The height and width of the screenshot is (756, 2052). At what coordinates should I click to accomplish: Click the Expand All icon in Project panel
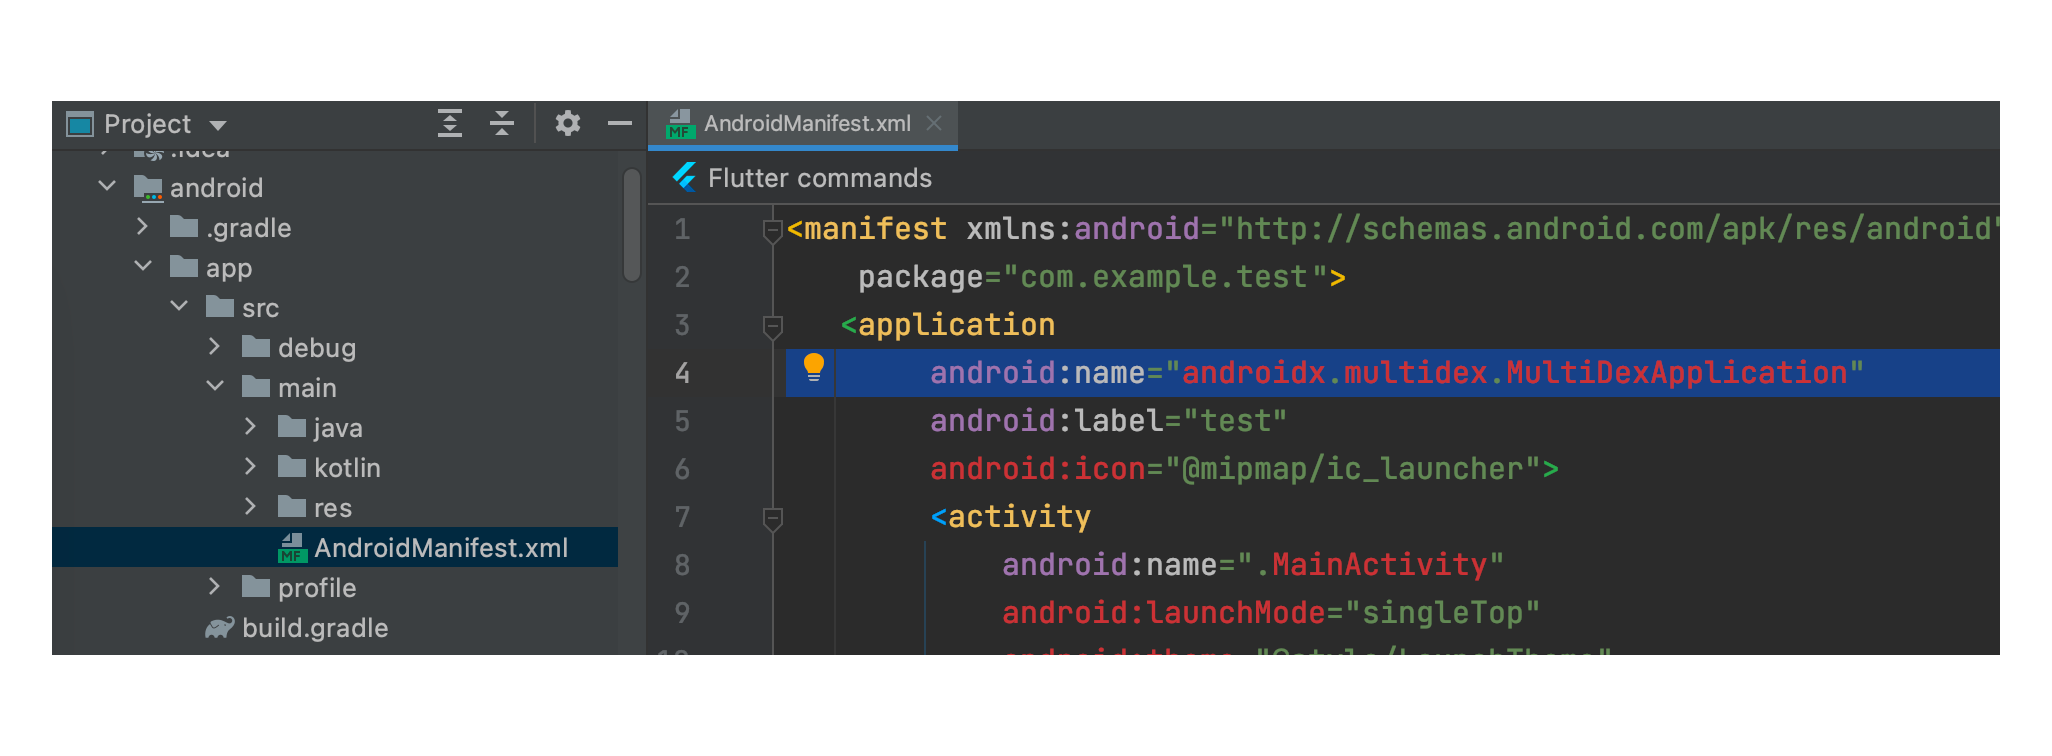point(450,123)
